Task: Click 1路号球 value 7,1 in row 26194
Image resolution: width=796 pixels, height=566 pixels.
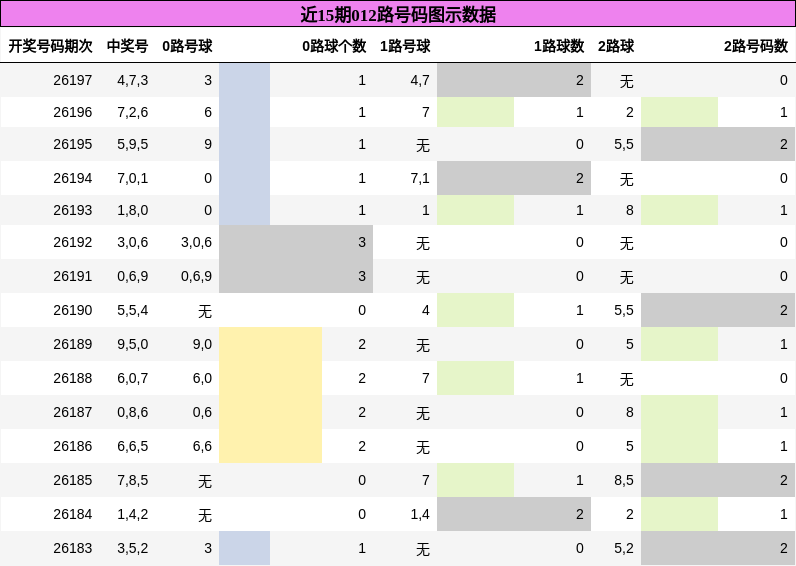Action: click(x=420, y=178)
